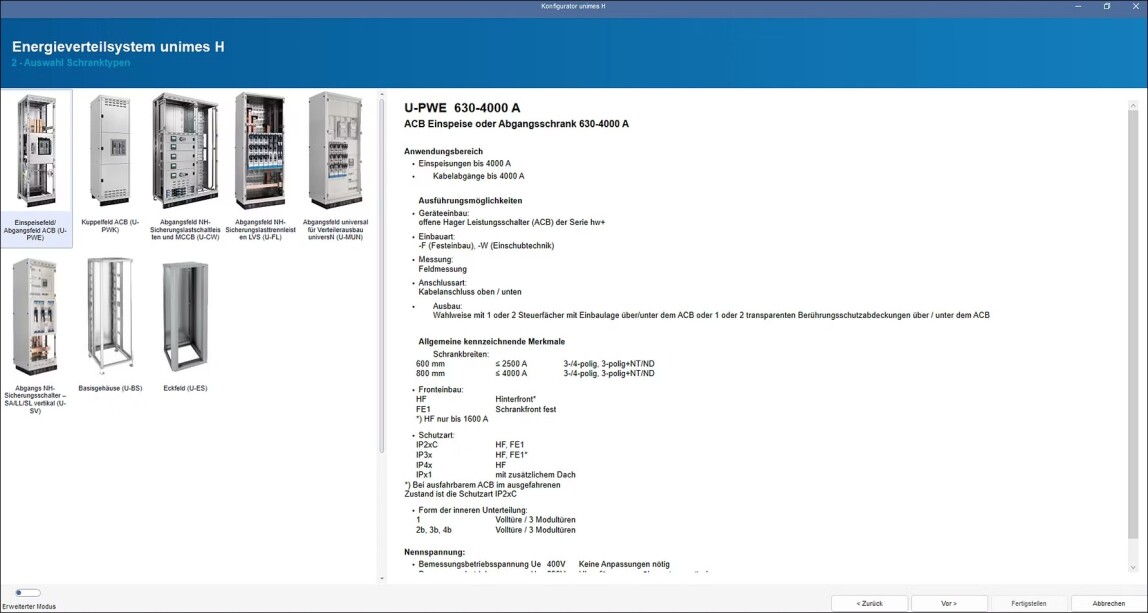Go forward with the Vor button
The height and width of the screenshot is (613, 1148).
[949, 603]
